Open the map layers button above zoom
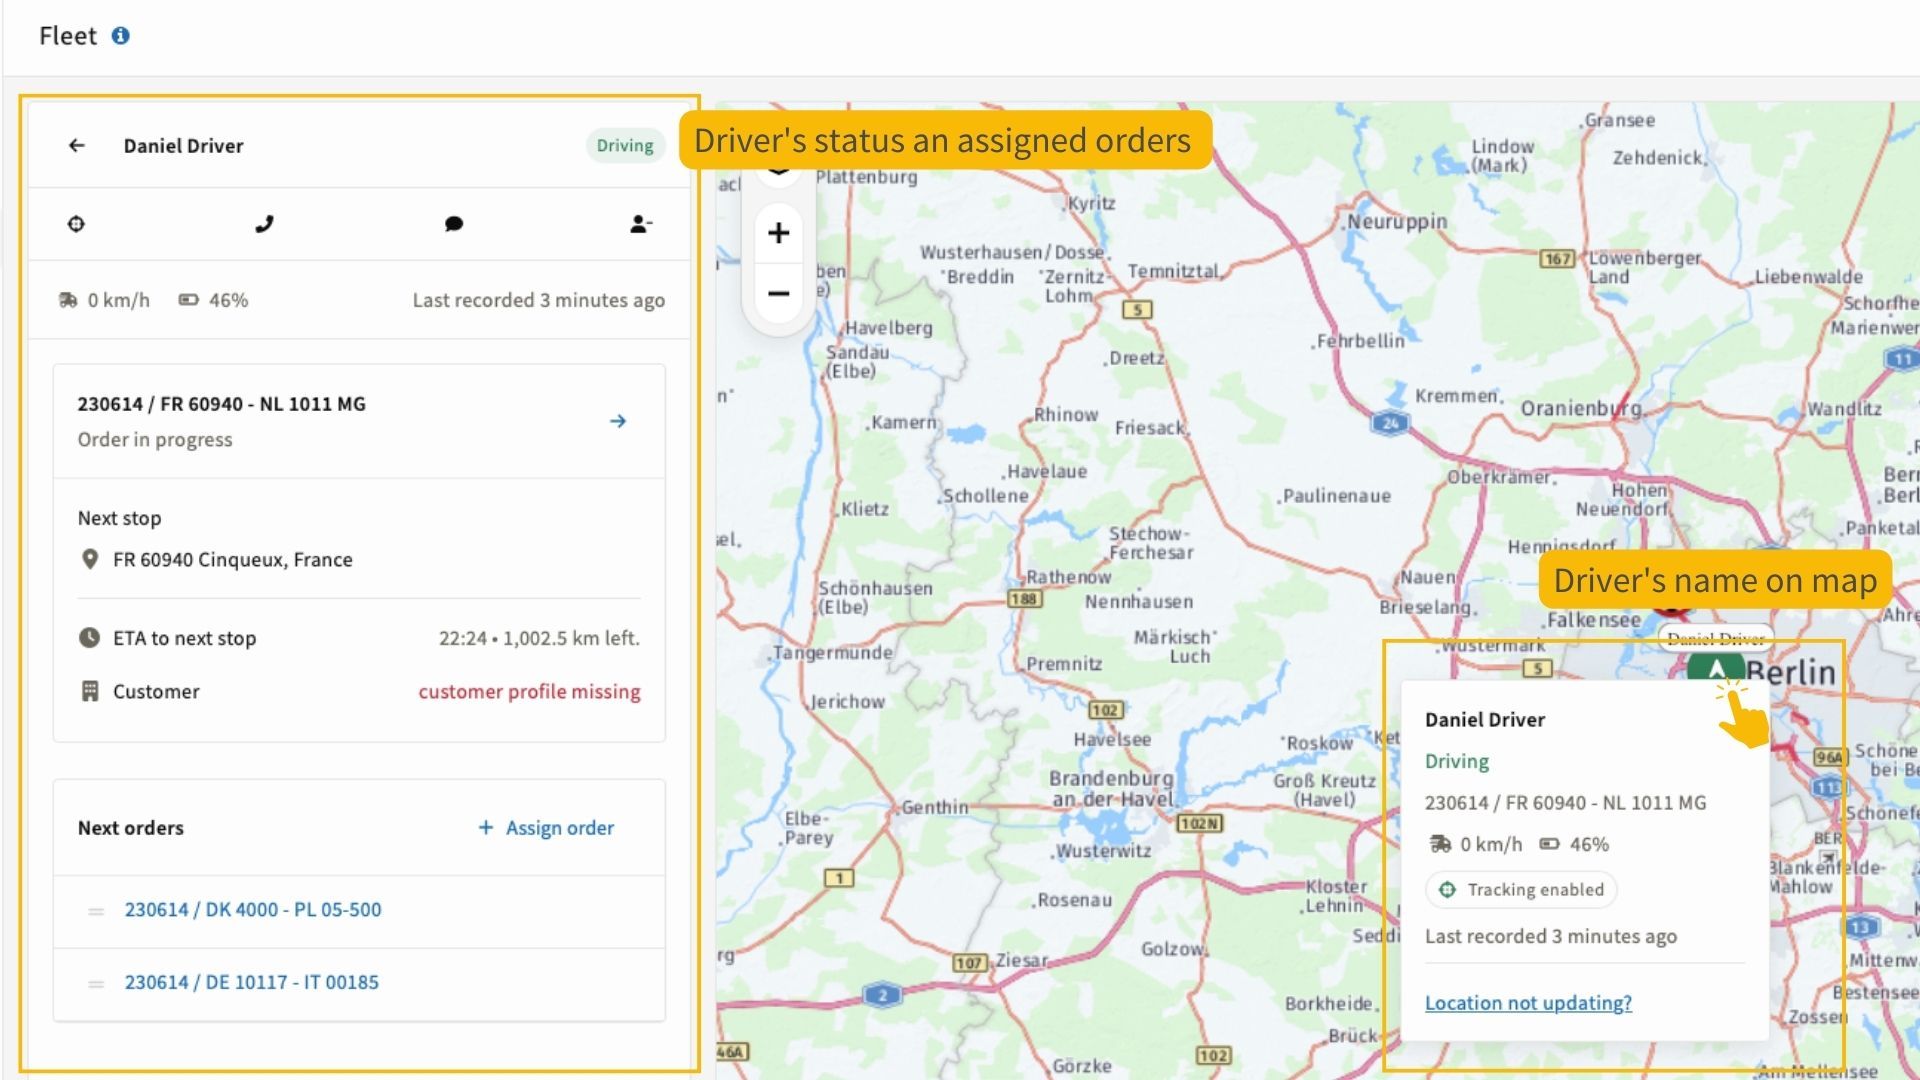Viewport: 1920px width, 1080px height. point(778,172)
